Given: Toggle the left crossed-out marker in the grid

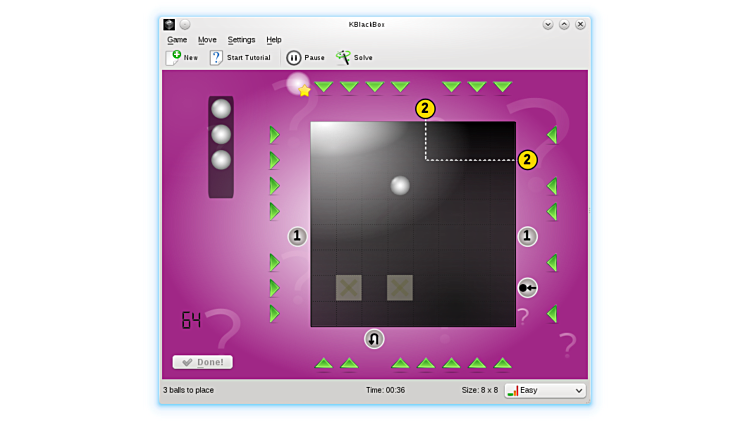Looking at the screenshot, I should pyautogui.click(x=348, y=288).
